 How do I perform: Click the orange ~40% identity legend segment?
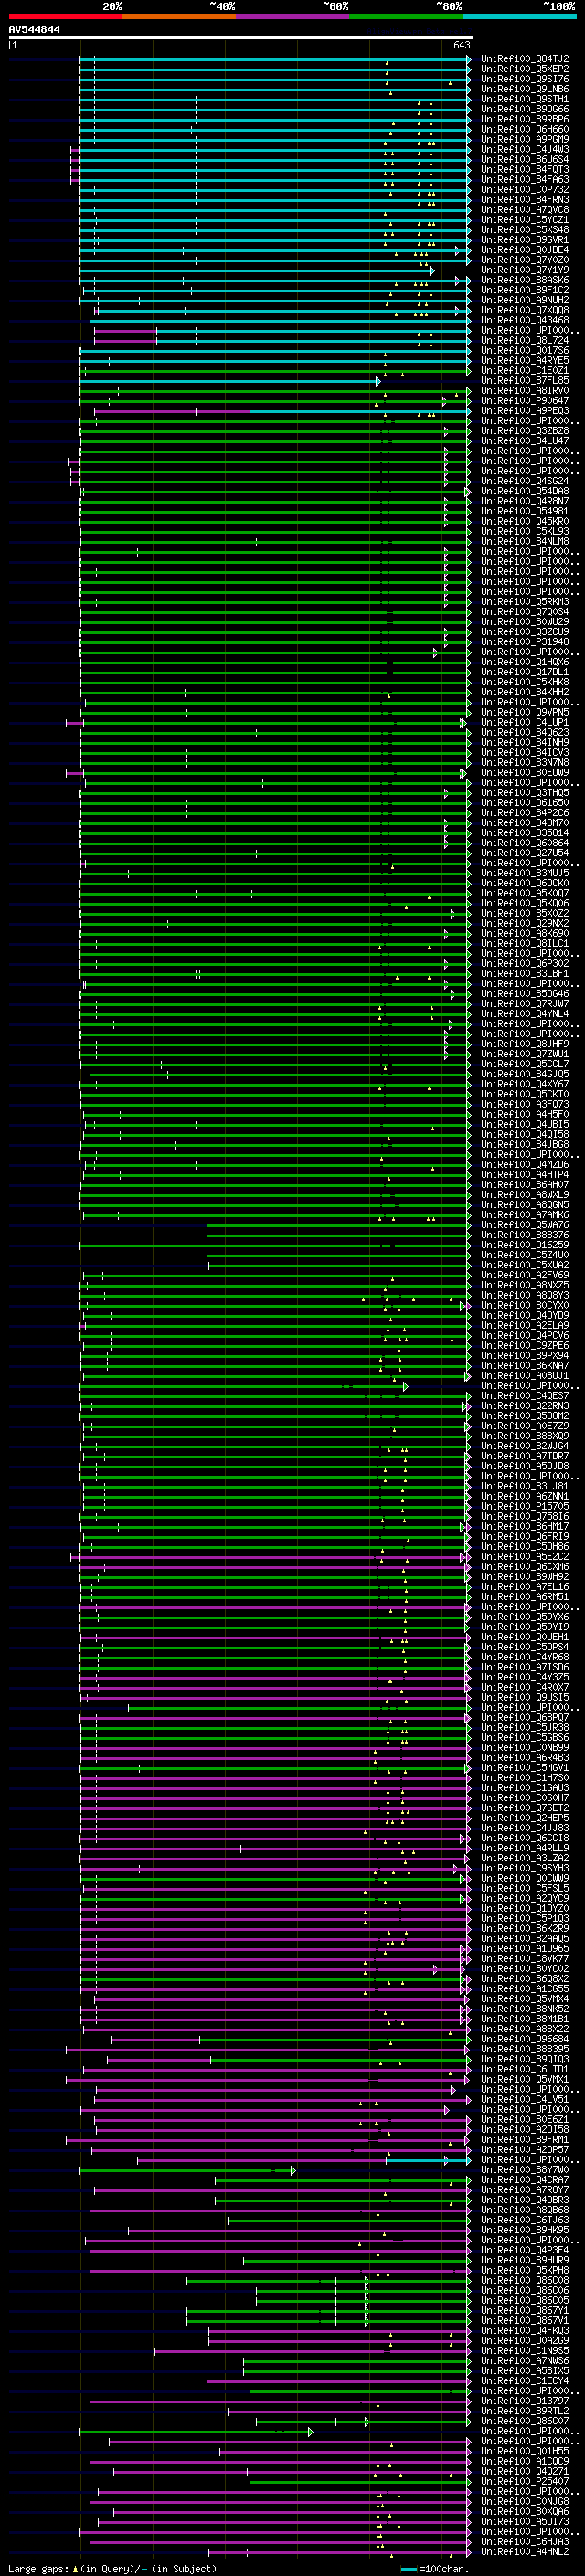179,16
